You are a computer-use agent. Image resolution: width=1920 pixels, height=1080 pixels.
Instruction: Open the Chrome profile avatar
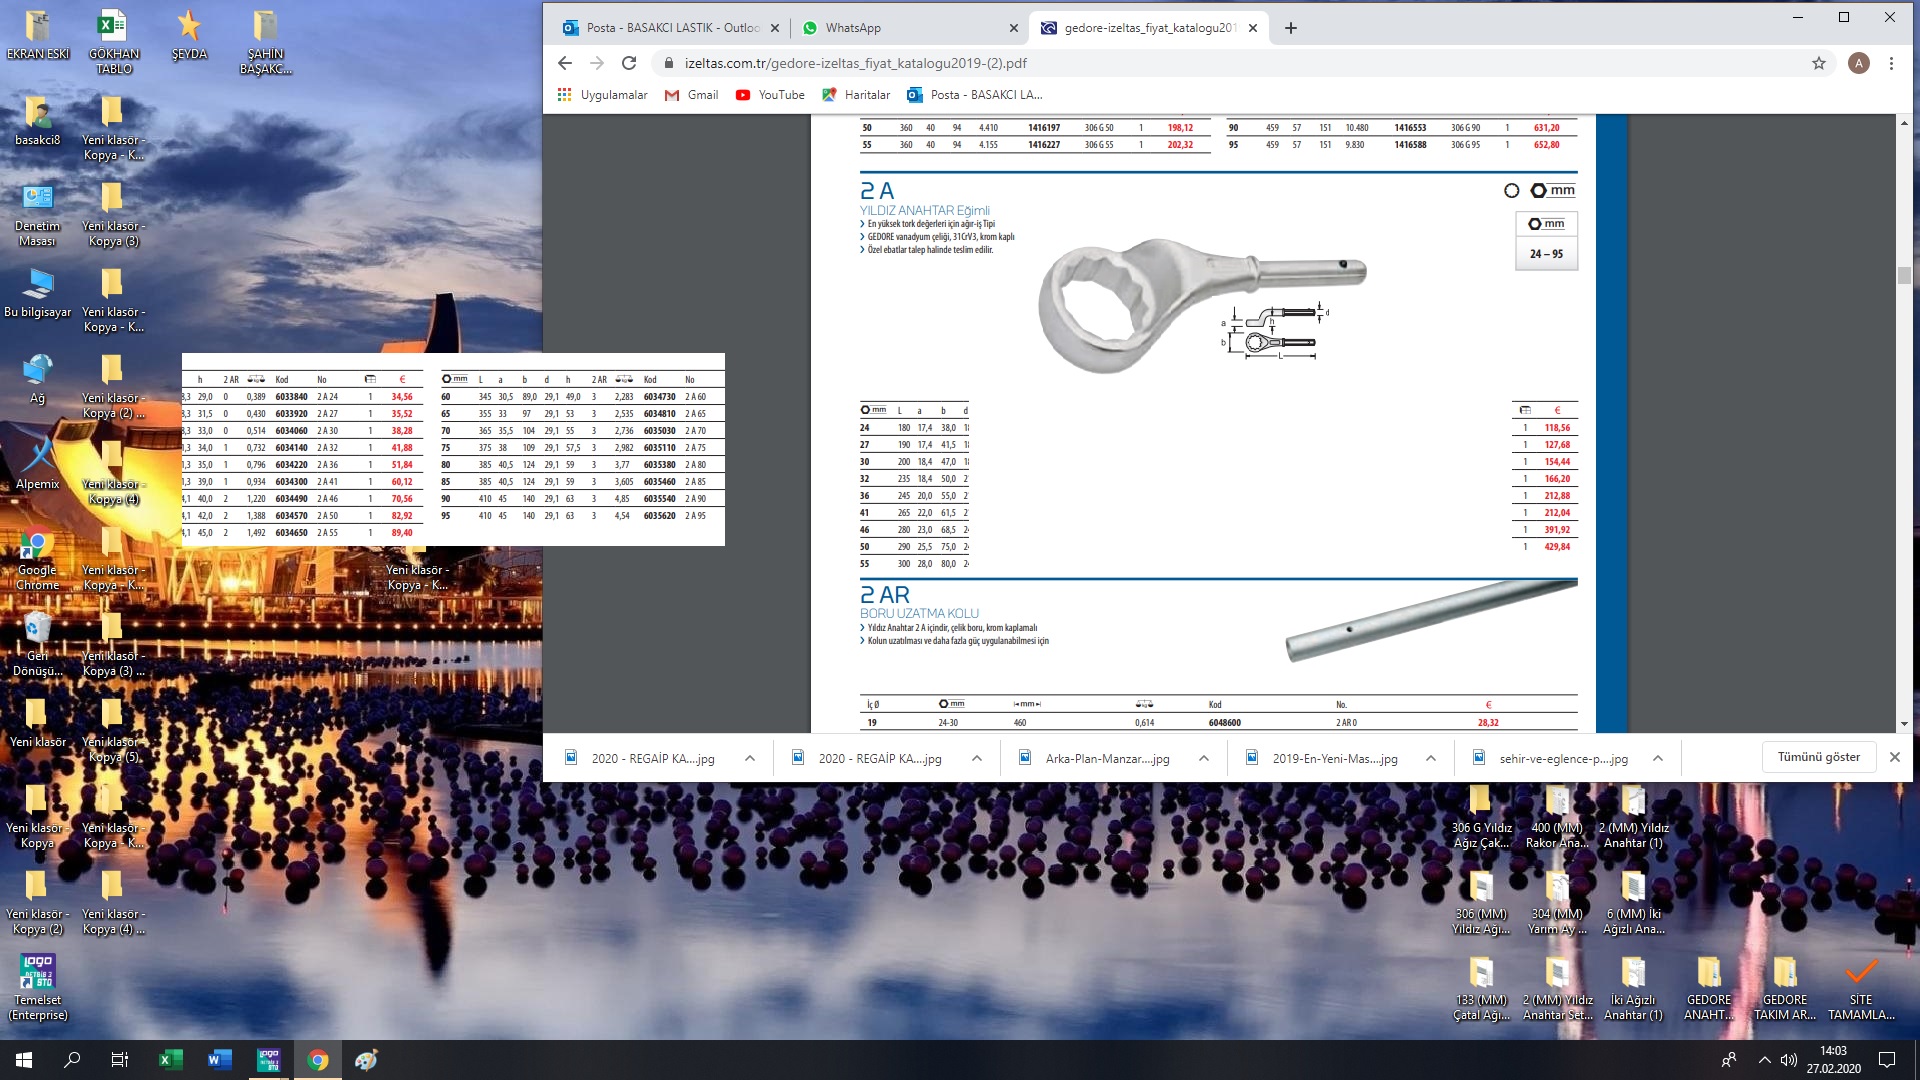(1858, 63)
